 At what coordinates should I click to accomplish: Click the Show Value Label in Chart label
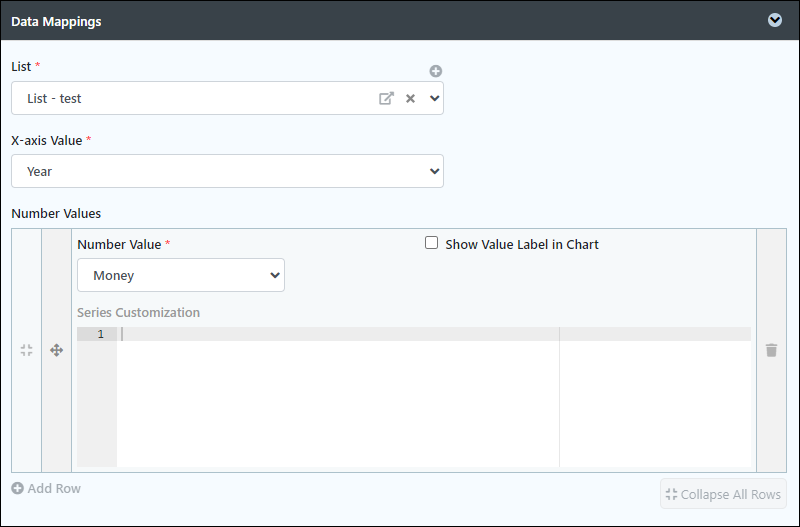pos(522,244)
